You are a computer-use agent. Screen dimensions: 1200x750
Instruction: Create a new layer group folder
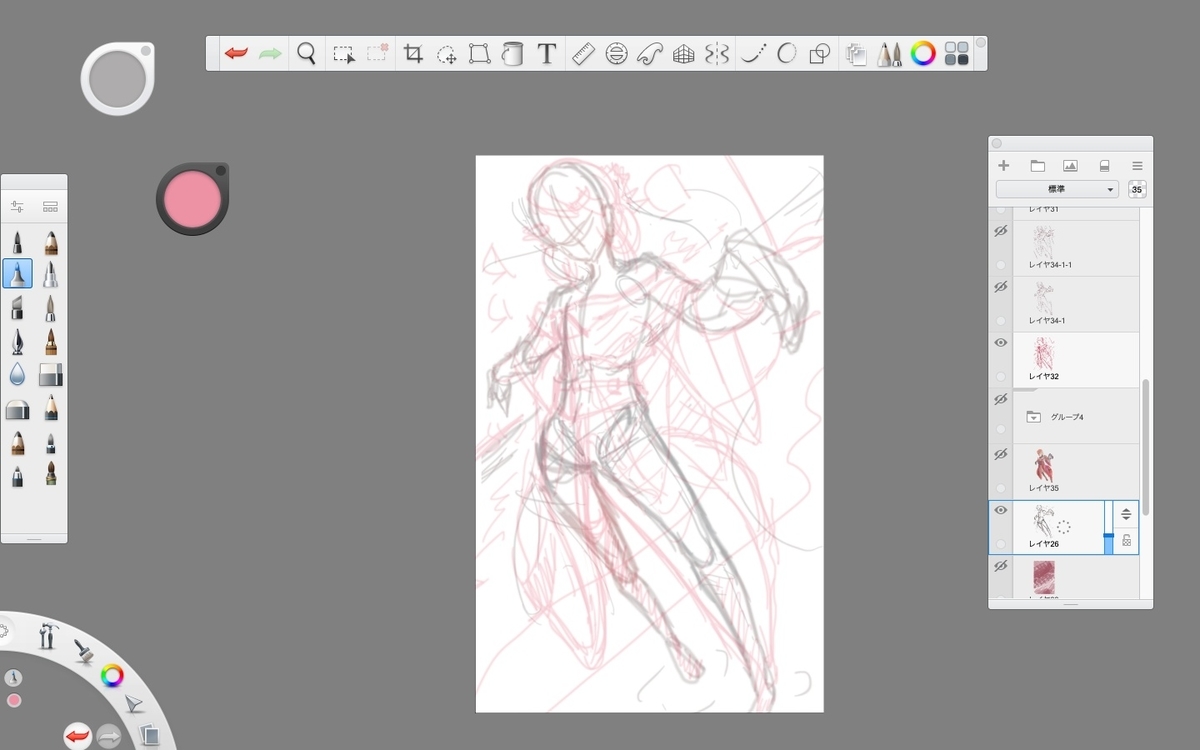click(x=1037, y=166)
